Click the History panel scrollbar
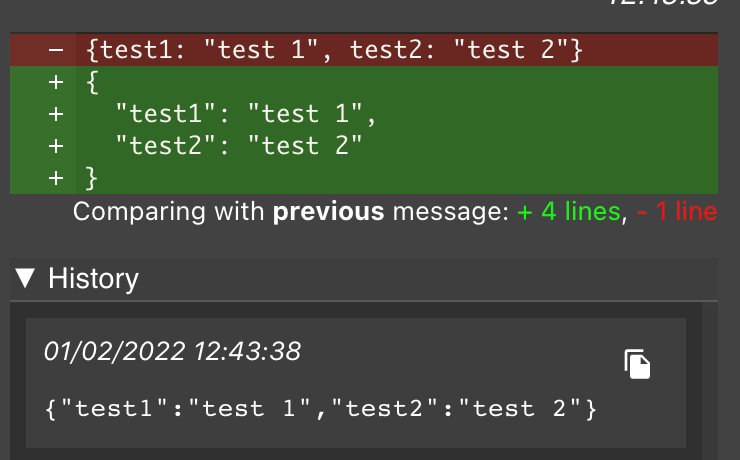Screen dimensions: 740x460 710,381
